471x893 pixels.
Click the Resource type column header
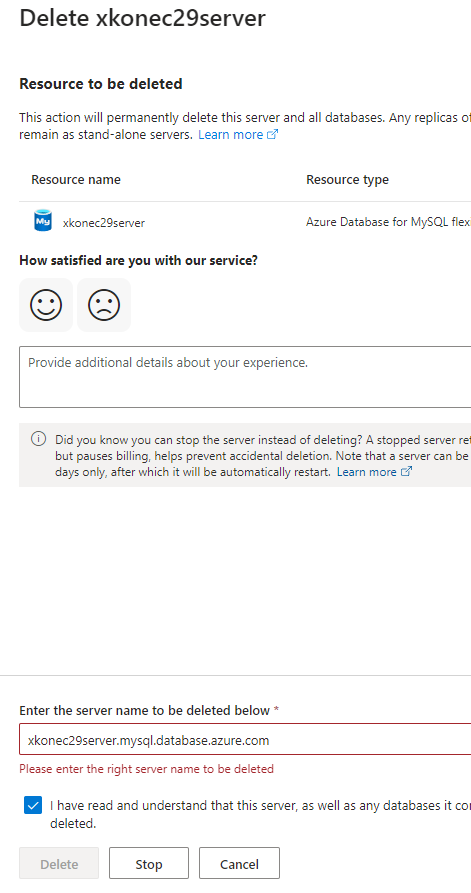point(347,179)
